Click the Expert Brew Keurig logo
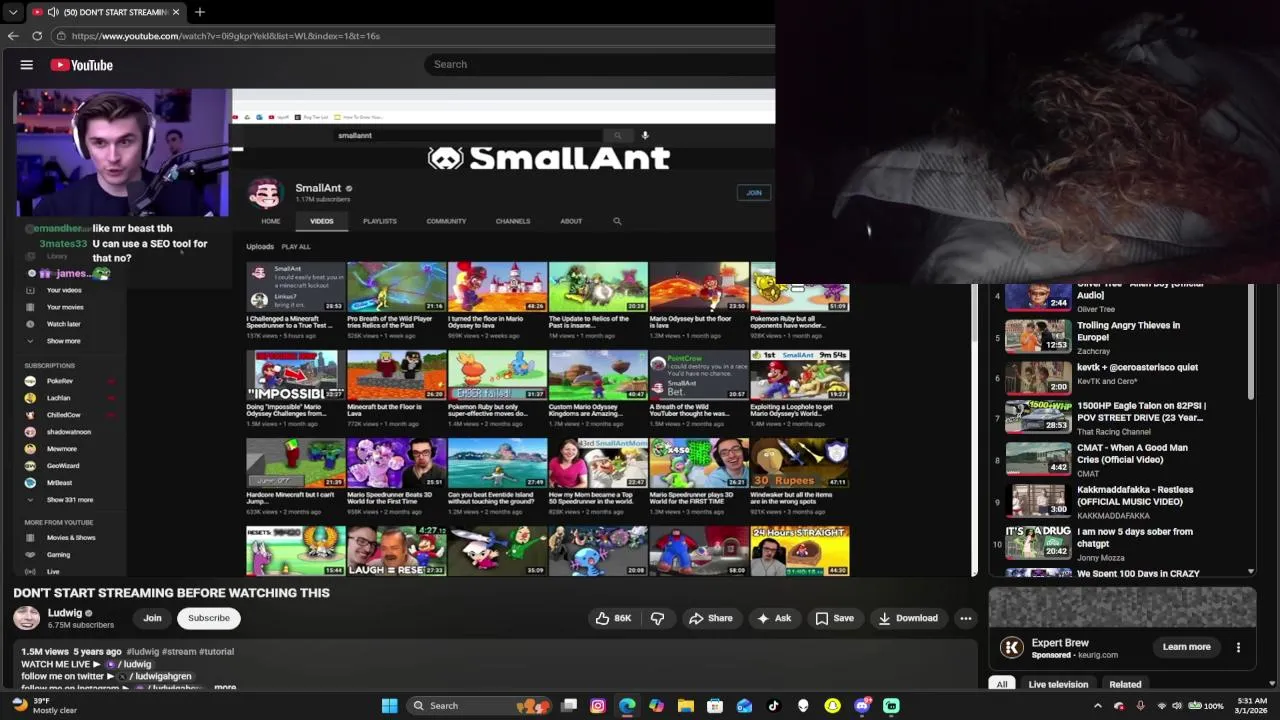 tap(1012, 647)
